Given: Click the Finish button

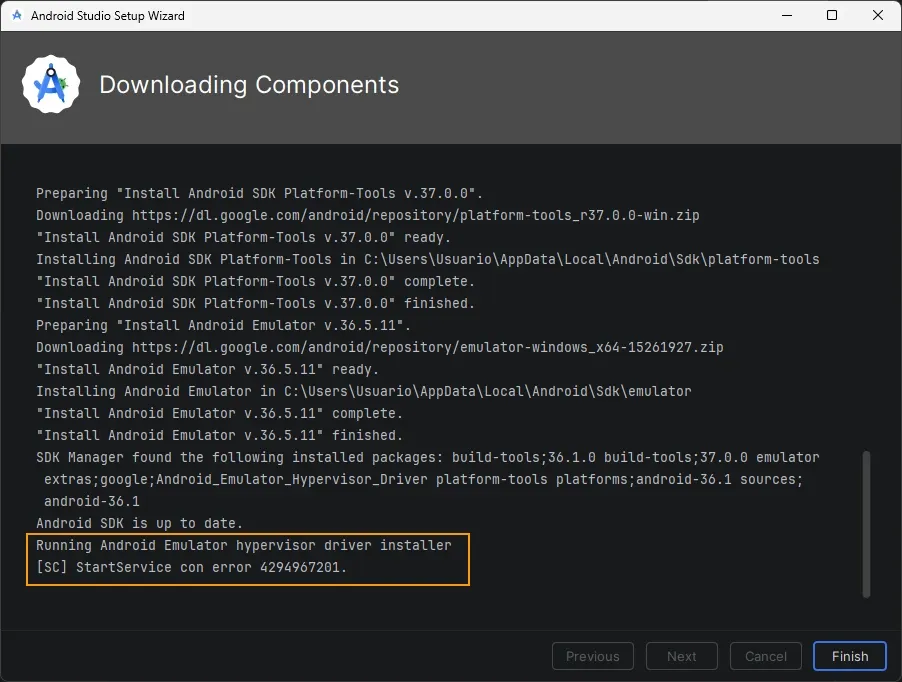Looking at the screenshot, I should tap(850, 656).
